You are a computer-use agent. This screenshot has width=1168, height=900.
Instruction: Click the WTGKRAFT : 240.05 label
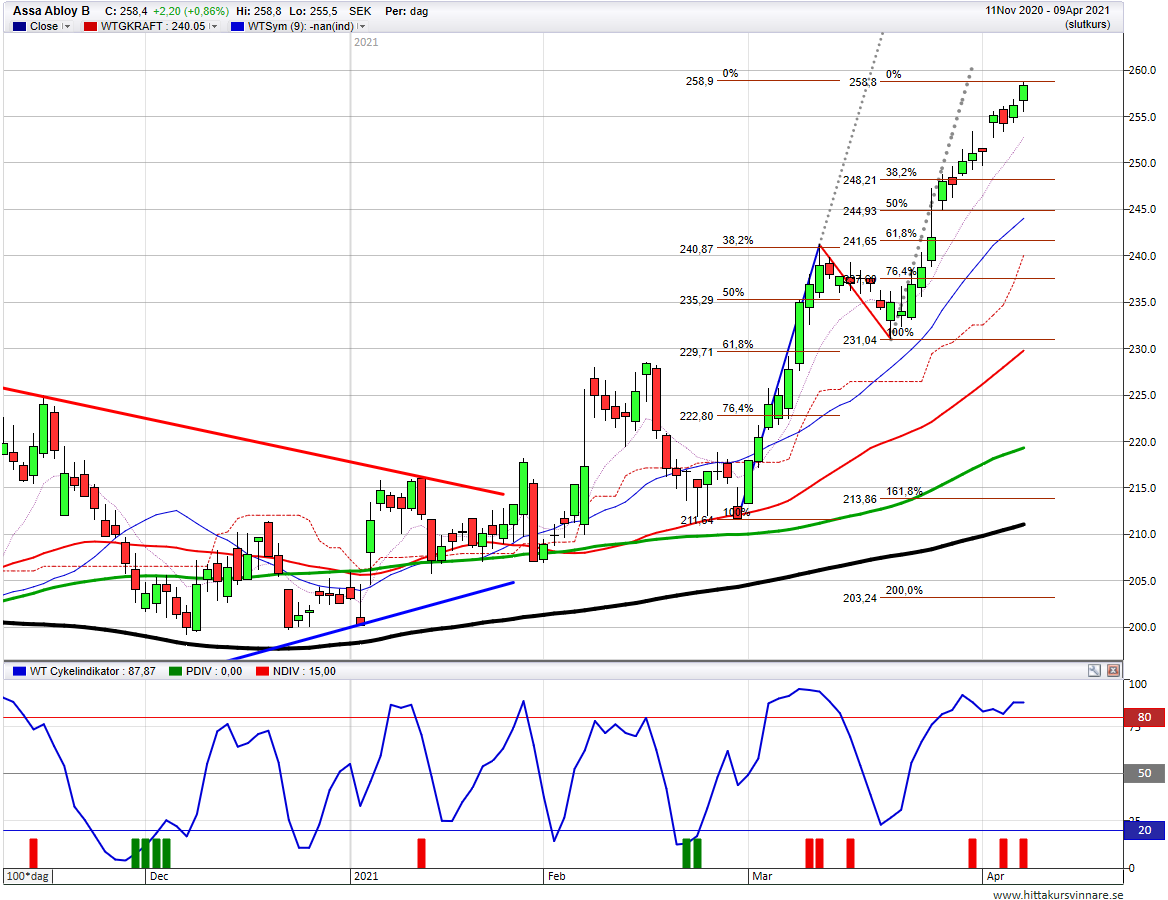(x=153, y=26)
